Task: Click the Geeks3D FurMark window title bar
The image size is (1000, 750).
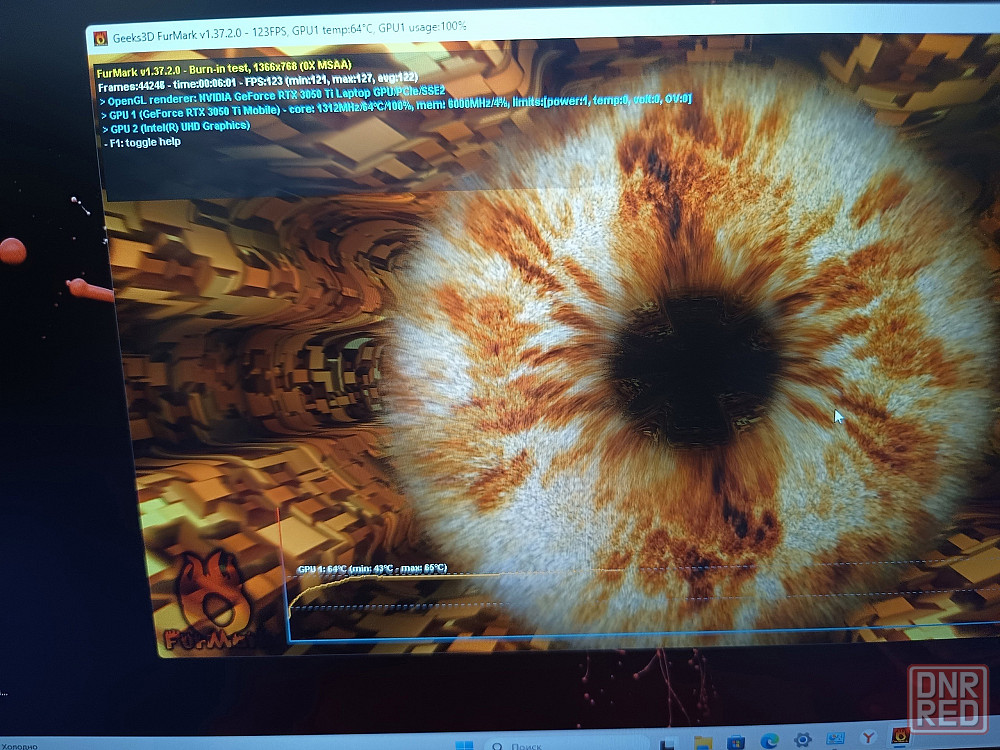Action: 542,31
